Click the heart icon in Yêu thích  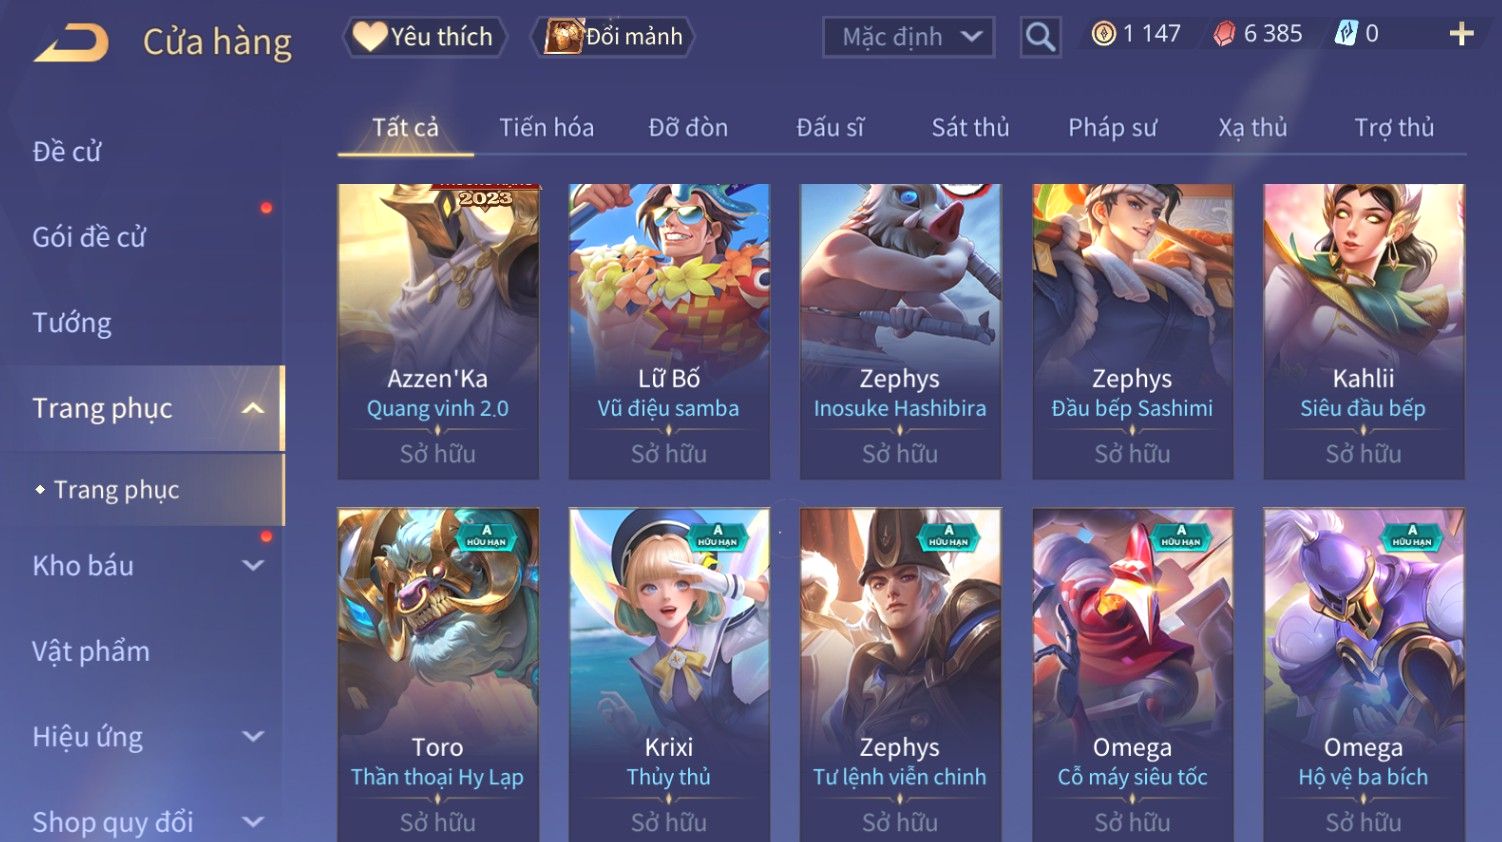tap(370, 37)
